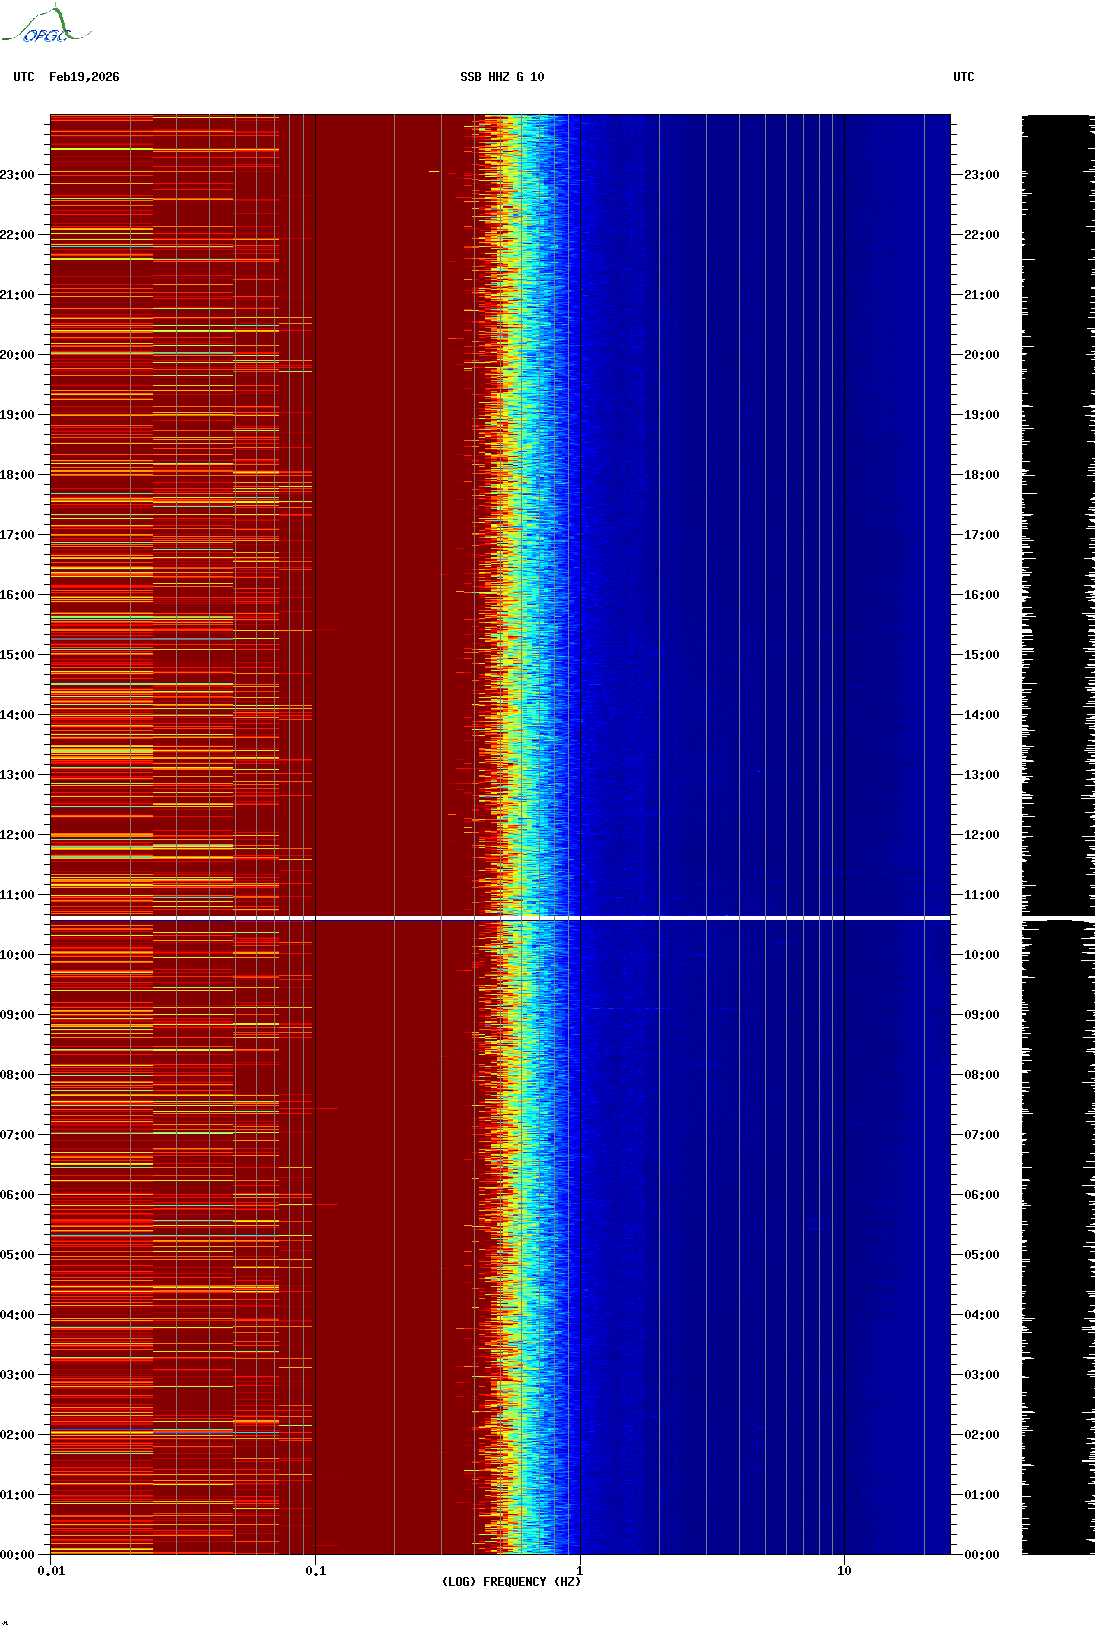The width and height of the screenshot is (1102, 1634).
Task: Click the 03:00 mark on right time axis
Action: coord(981,1375)
